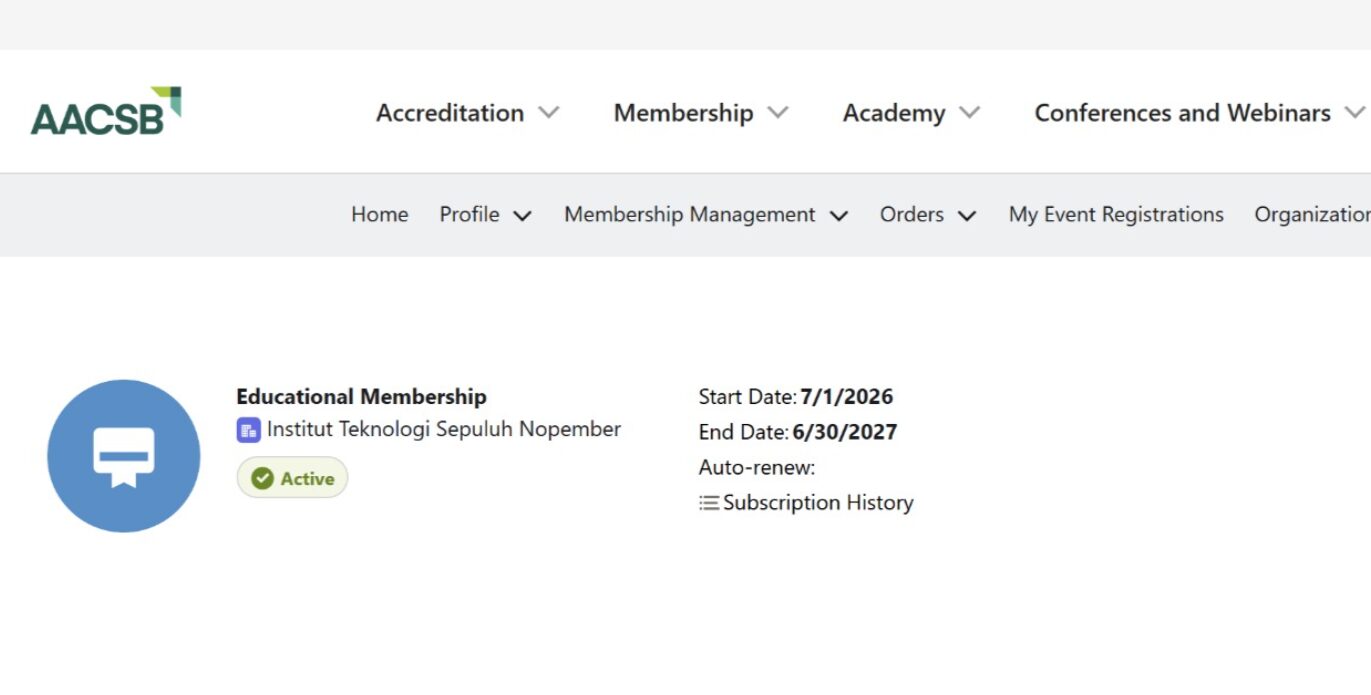This screenshot has width=1371, height=695.
Task: Click the Educational Membership title
Action: click(361, 397)
